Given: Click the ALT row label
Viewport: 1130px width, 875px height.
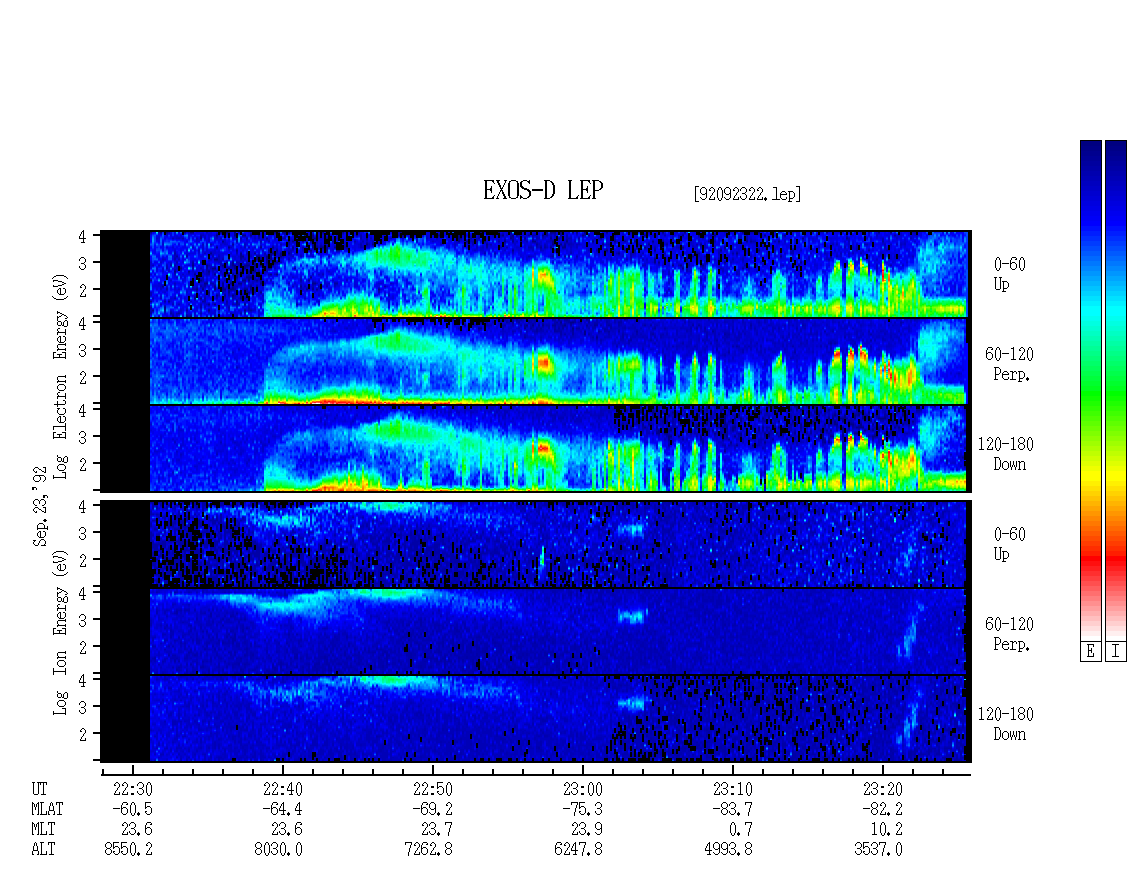Looking at the screenshot, I should 43,850.
